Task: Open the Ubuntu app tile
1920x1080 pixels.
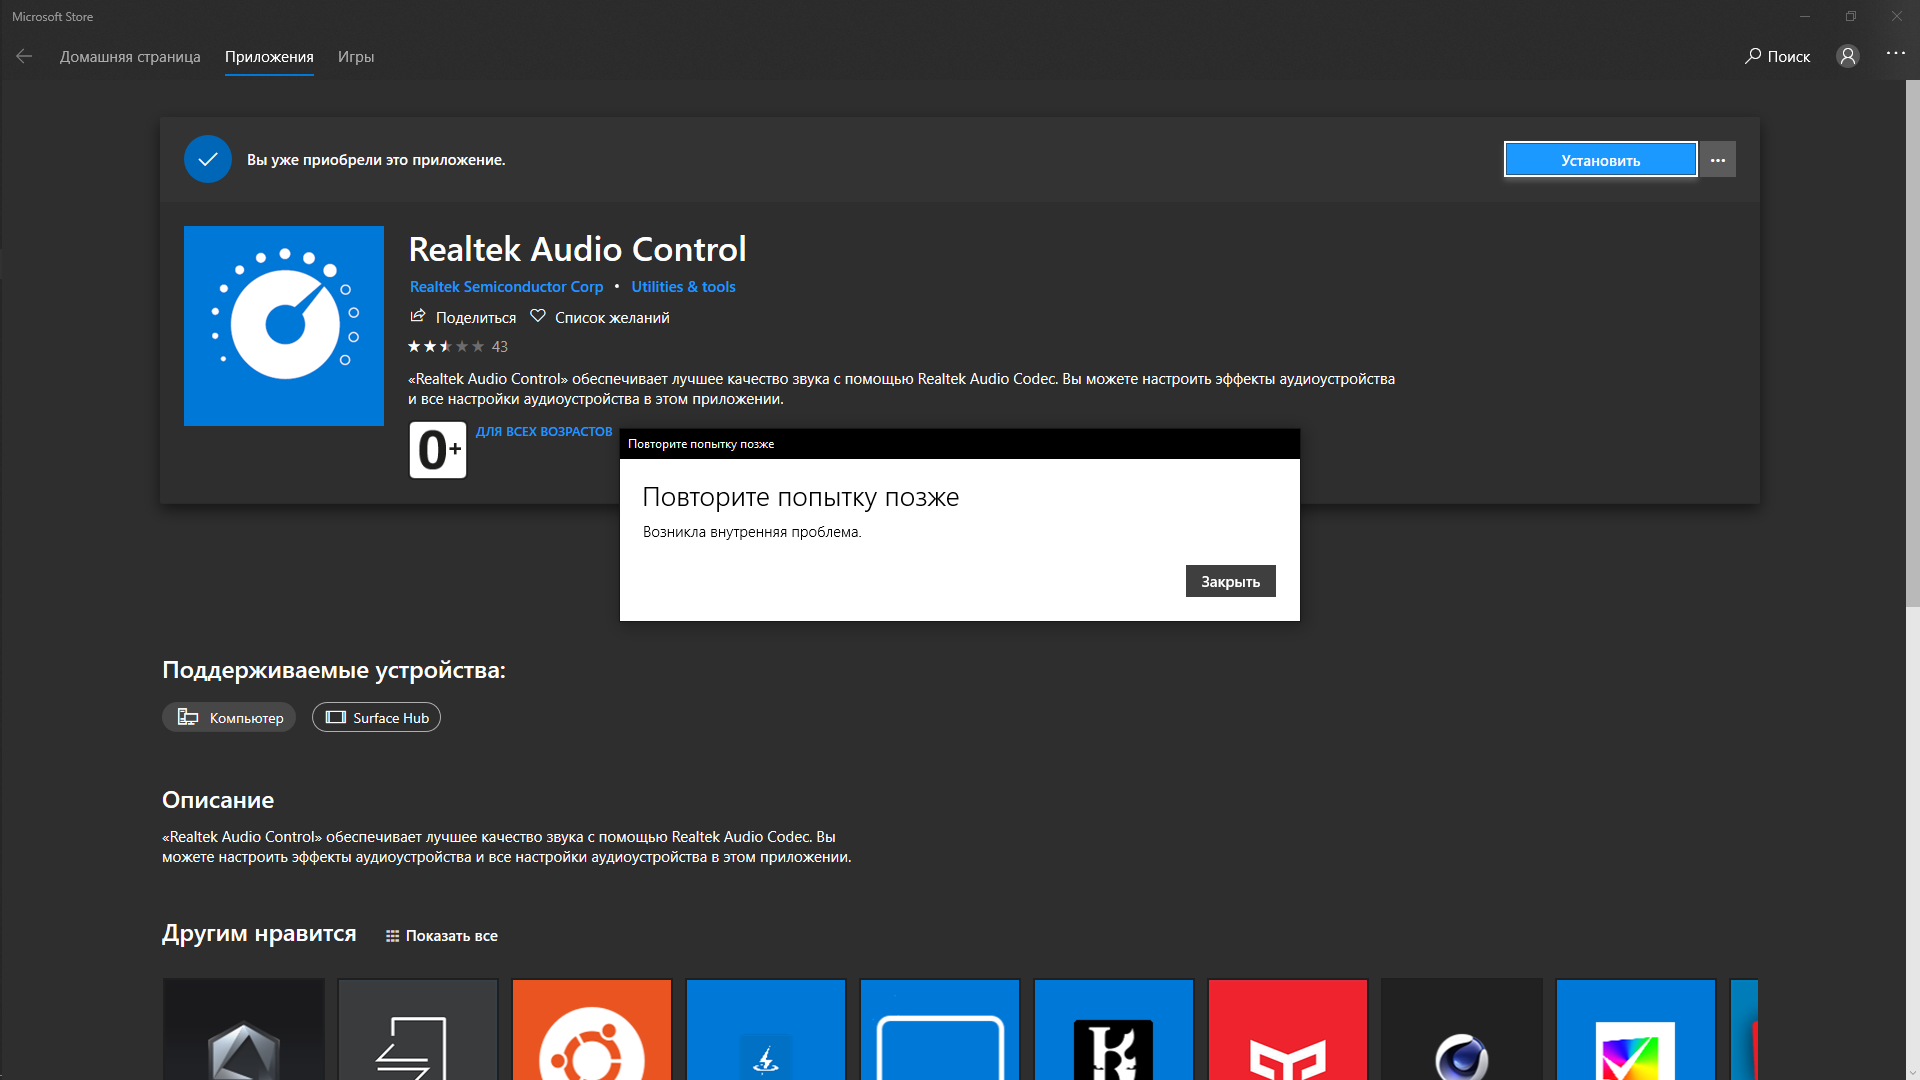Action: pyautogui.click(x=592, y=1029)
